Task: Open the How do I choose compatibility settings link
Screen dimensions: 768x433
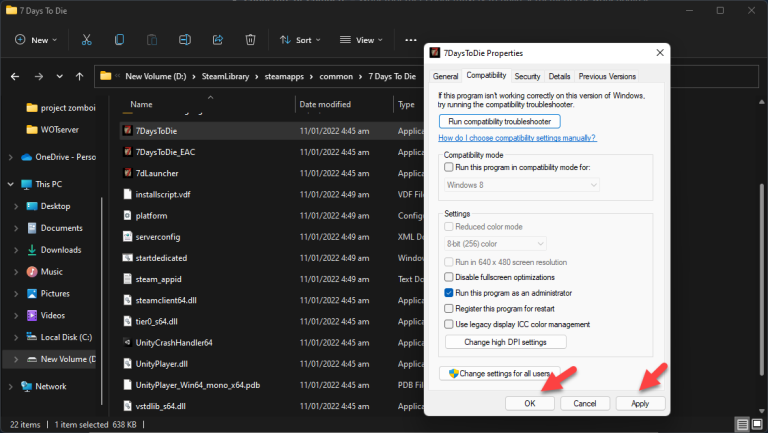Action: coord(517,138)
